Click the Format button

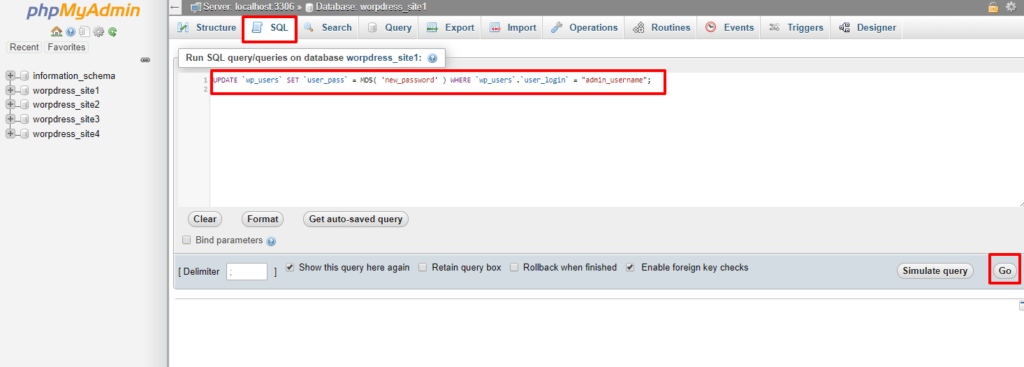[x=263, y=219]
